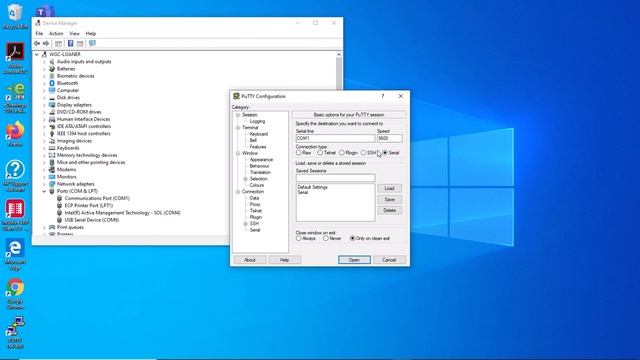
Task: Click the question mark help button in PuTTY title bar
Action: pyautogui.click(x=382, y=96)
